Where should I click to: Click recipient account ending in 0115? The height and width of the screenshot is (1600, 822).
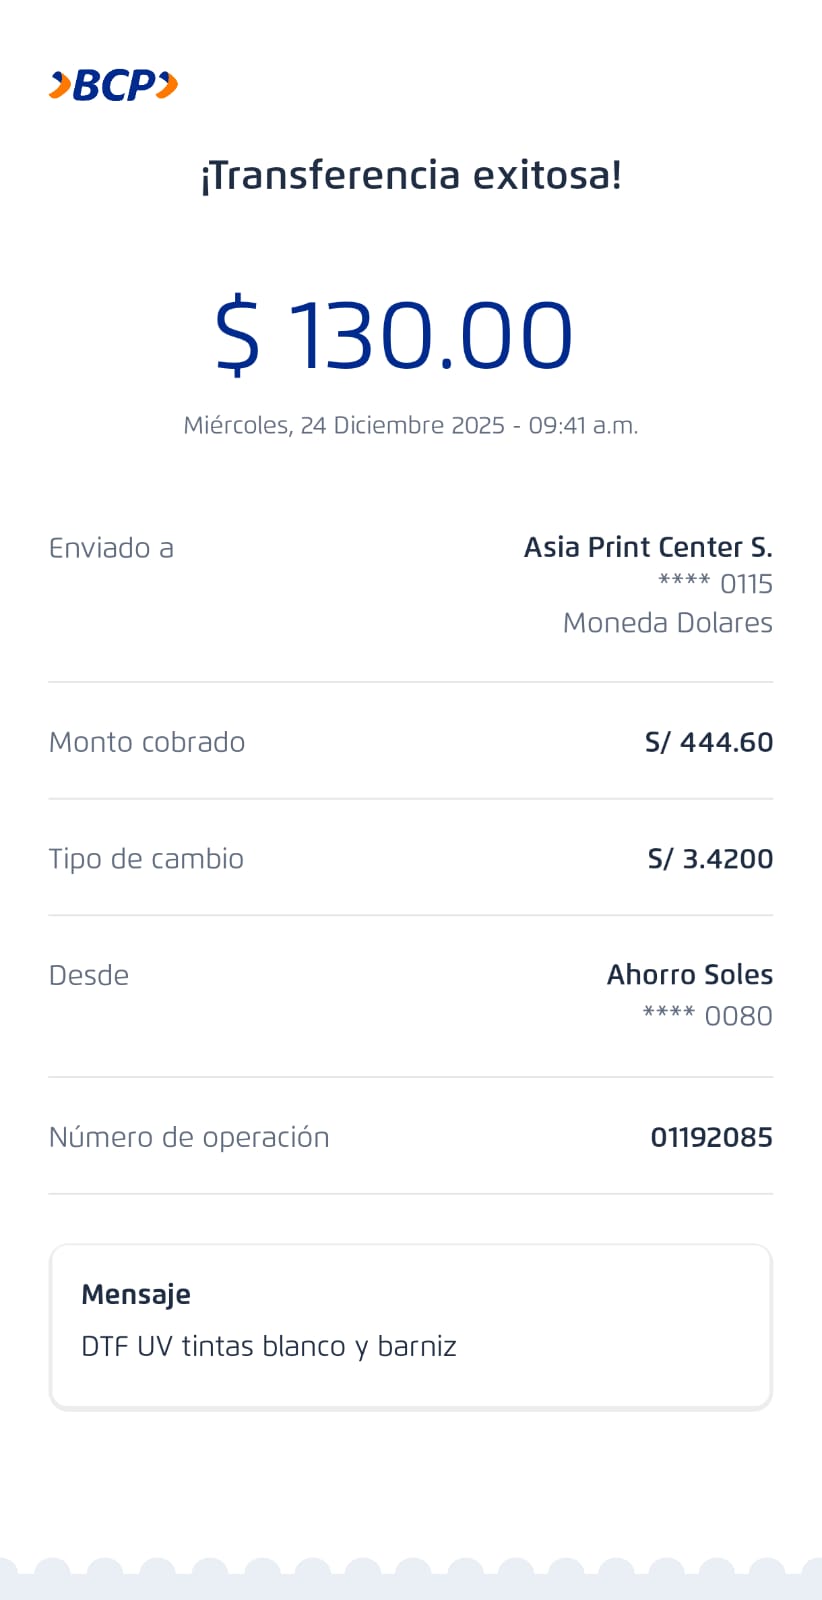pos(715,584)
